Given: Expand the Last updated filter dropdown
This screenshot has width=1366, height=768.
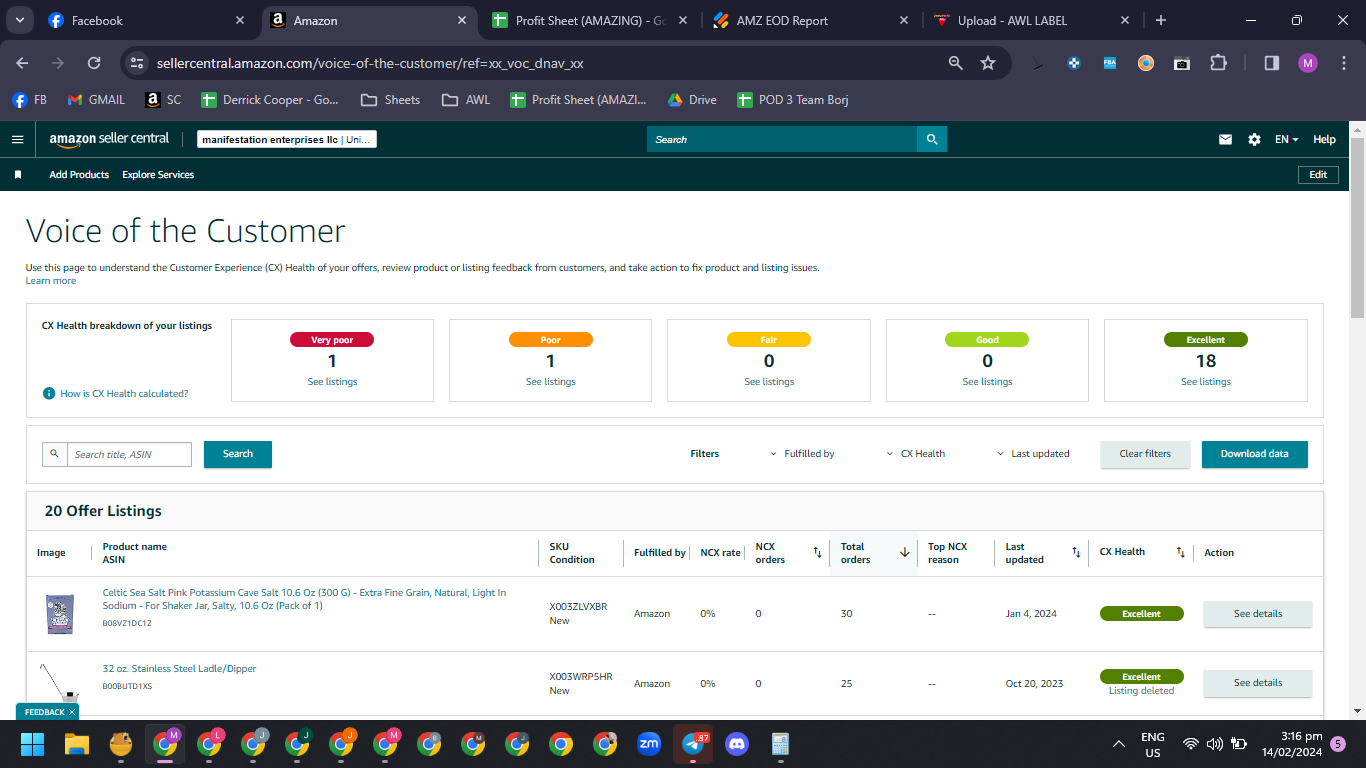Looking at the screenshot, I should pyautogui.click(x=1034, y=454).
